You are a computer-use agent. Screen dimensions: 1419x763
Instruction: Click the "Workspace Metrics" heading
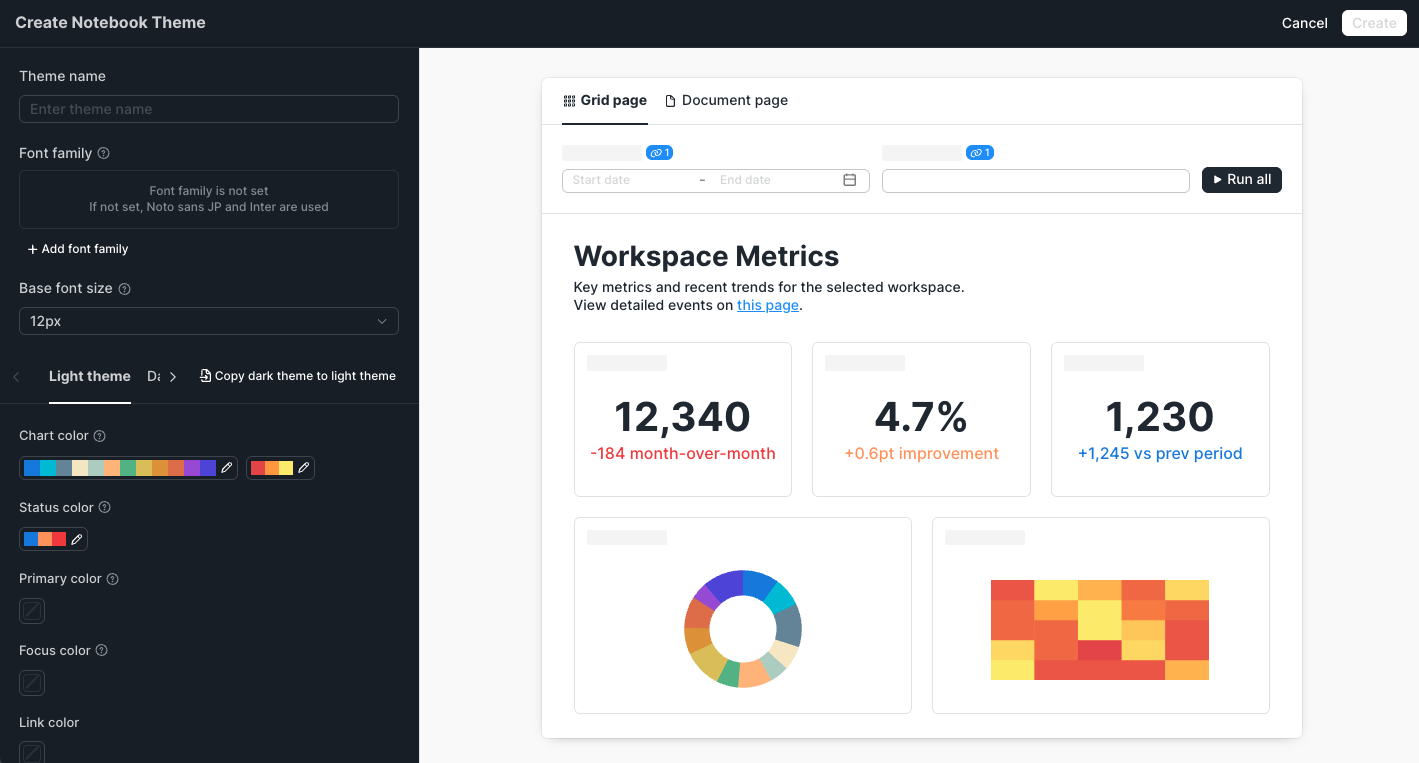coord(706,256)
